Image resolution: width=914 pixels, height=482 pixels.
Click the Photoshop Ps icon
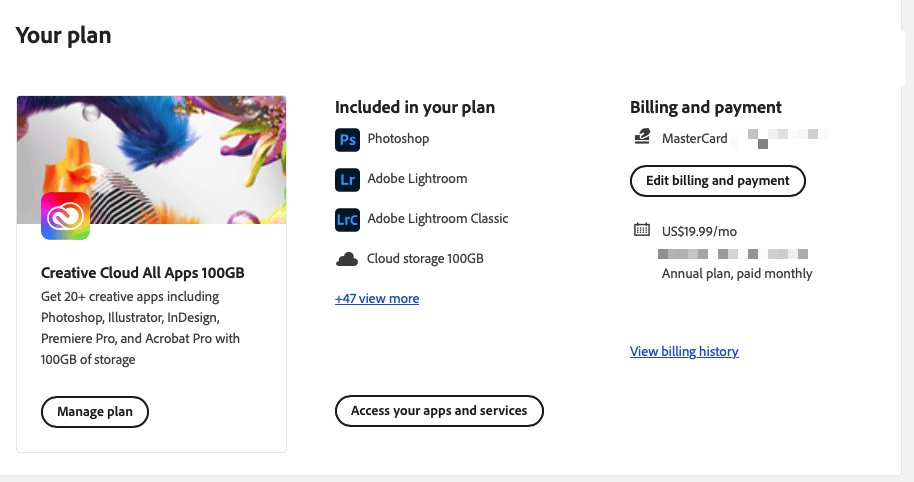(346, 140)
